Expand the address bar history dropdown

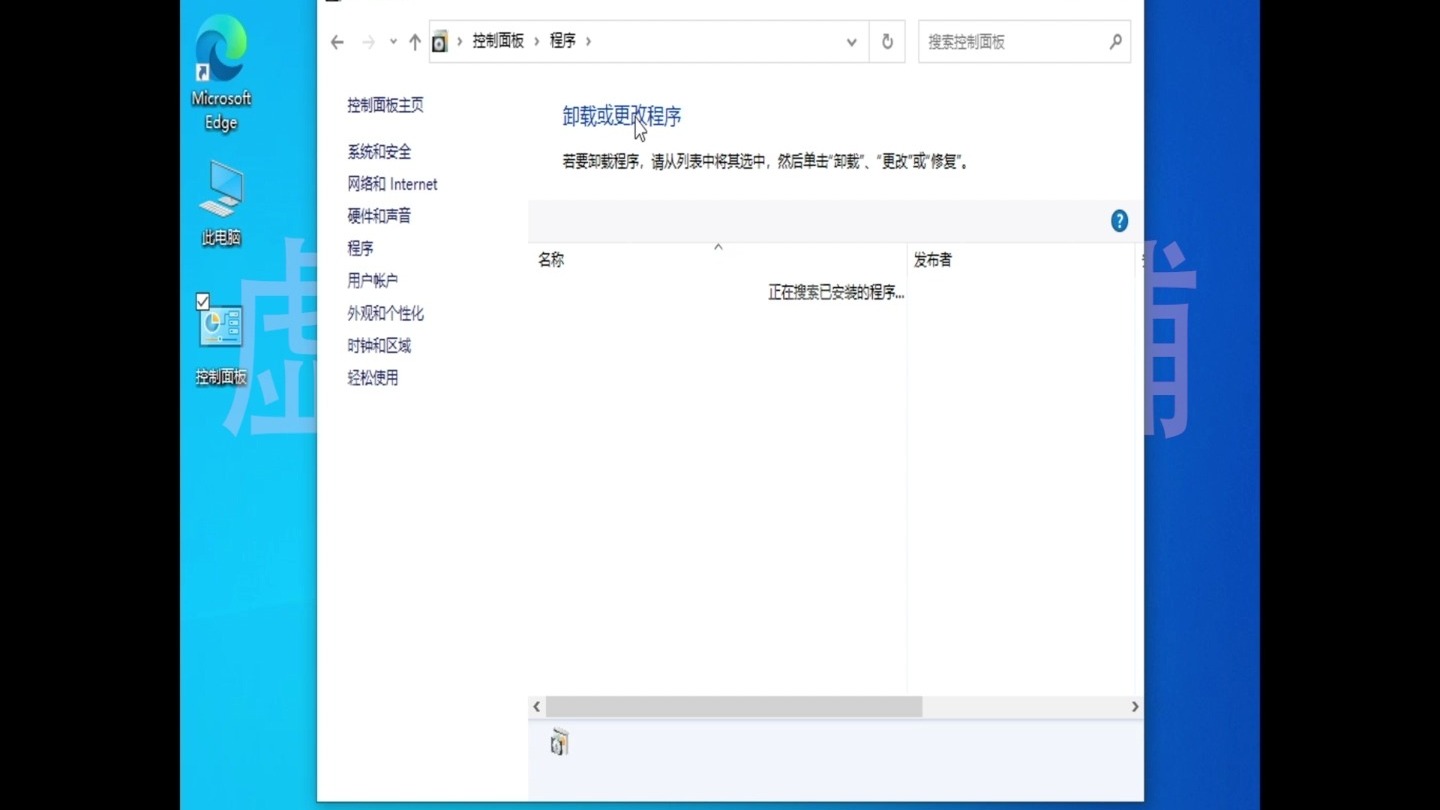852,42
